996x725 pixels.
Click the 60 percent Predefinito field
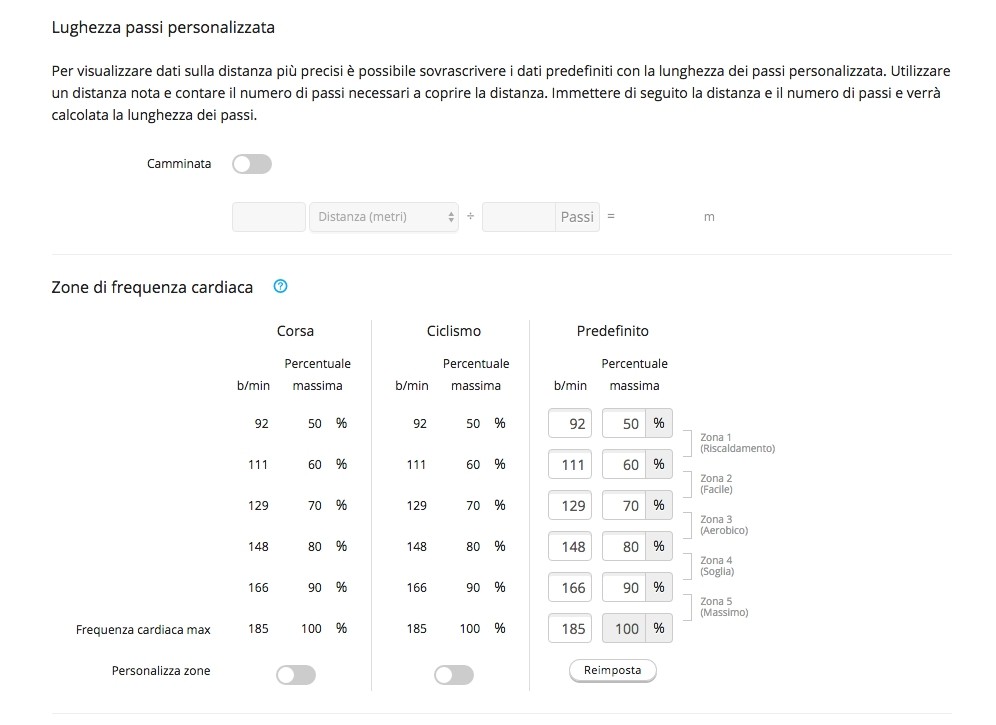[625, 464]
